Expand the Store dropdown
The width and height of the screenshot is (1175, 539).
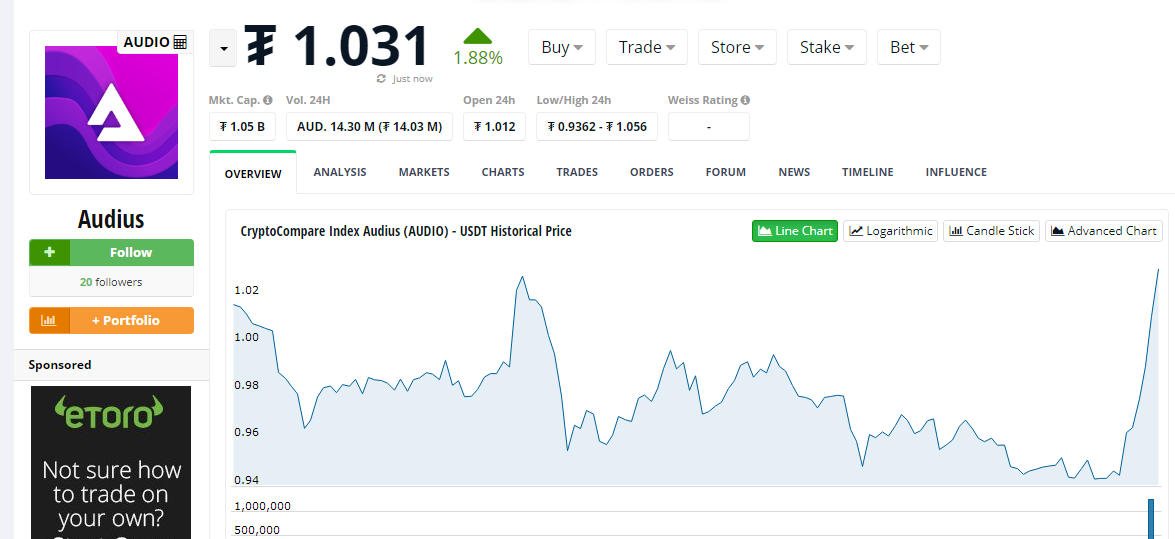[737, 47]
